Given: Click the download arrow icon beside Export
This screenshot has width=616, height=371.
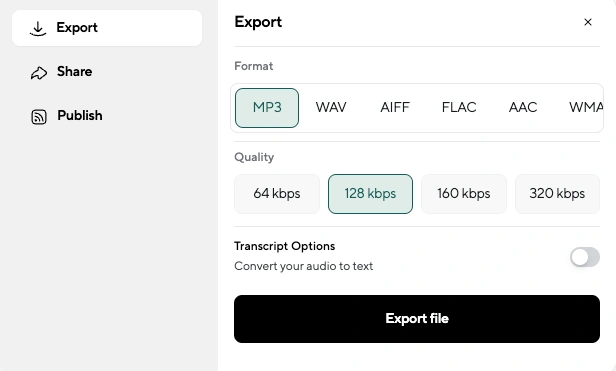Looking at the screenshot, I should [x=38, y=29].
